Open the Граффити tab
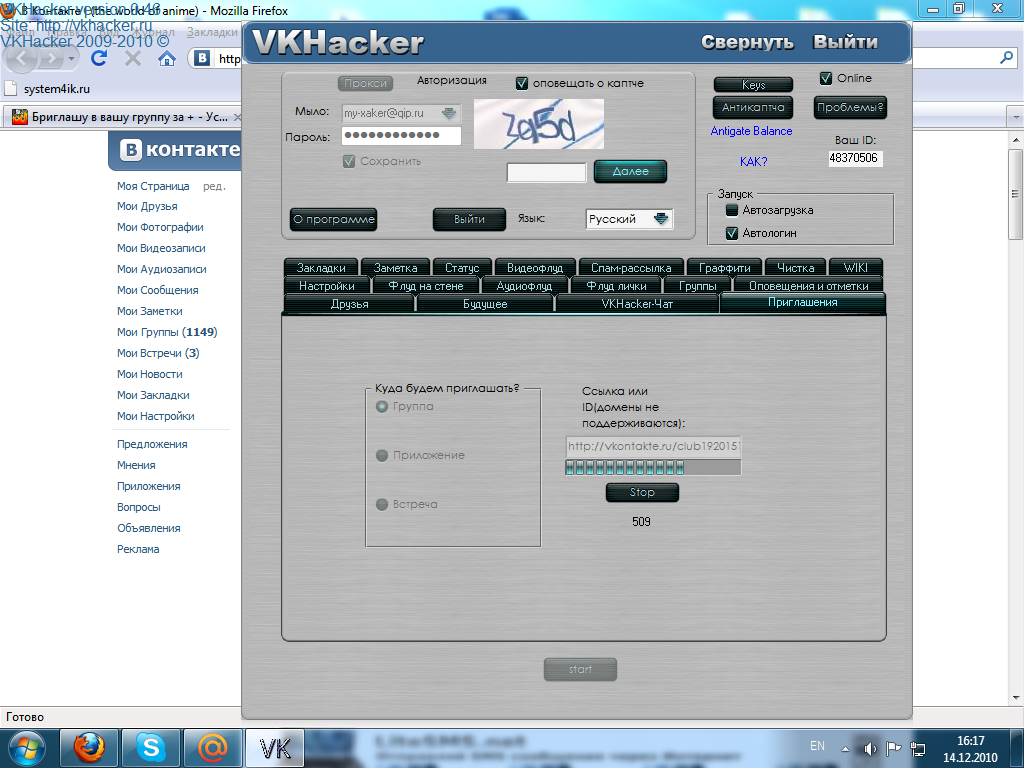The width and height of the screenshot is (1024, 768). (725, 268)
